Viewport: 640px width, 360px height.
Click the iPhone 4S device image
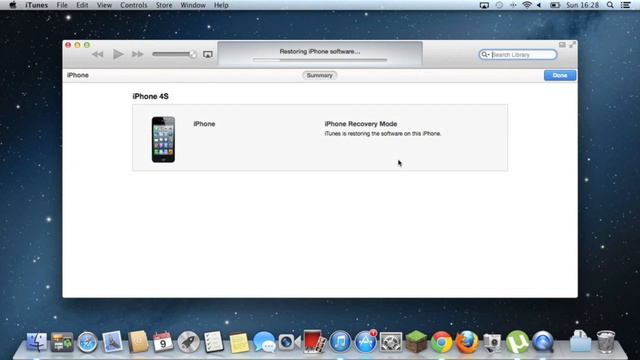click(163, 140)
